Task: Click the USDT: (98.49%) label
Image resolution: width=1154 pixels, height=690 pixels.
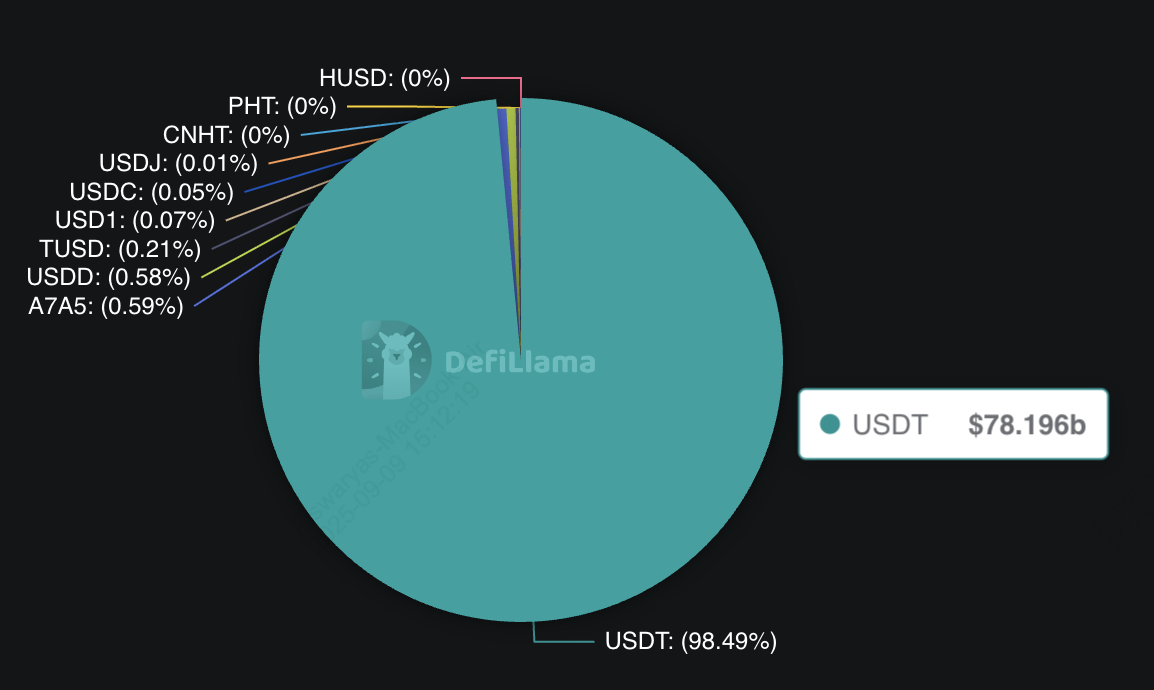Action: pos(690,641)
